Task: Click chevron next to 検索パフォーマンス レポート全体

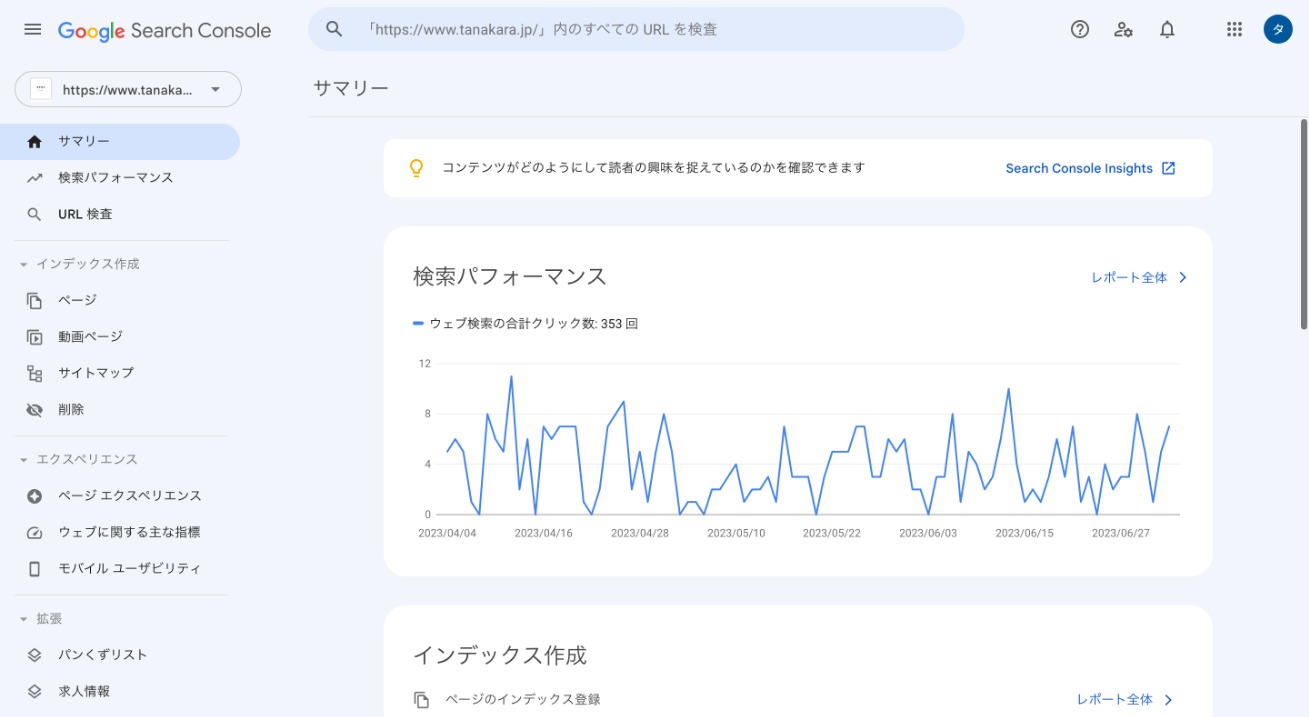Action: 1183,278
